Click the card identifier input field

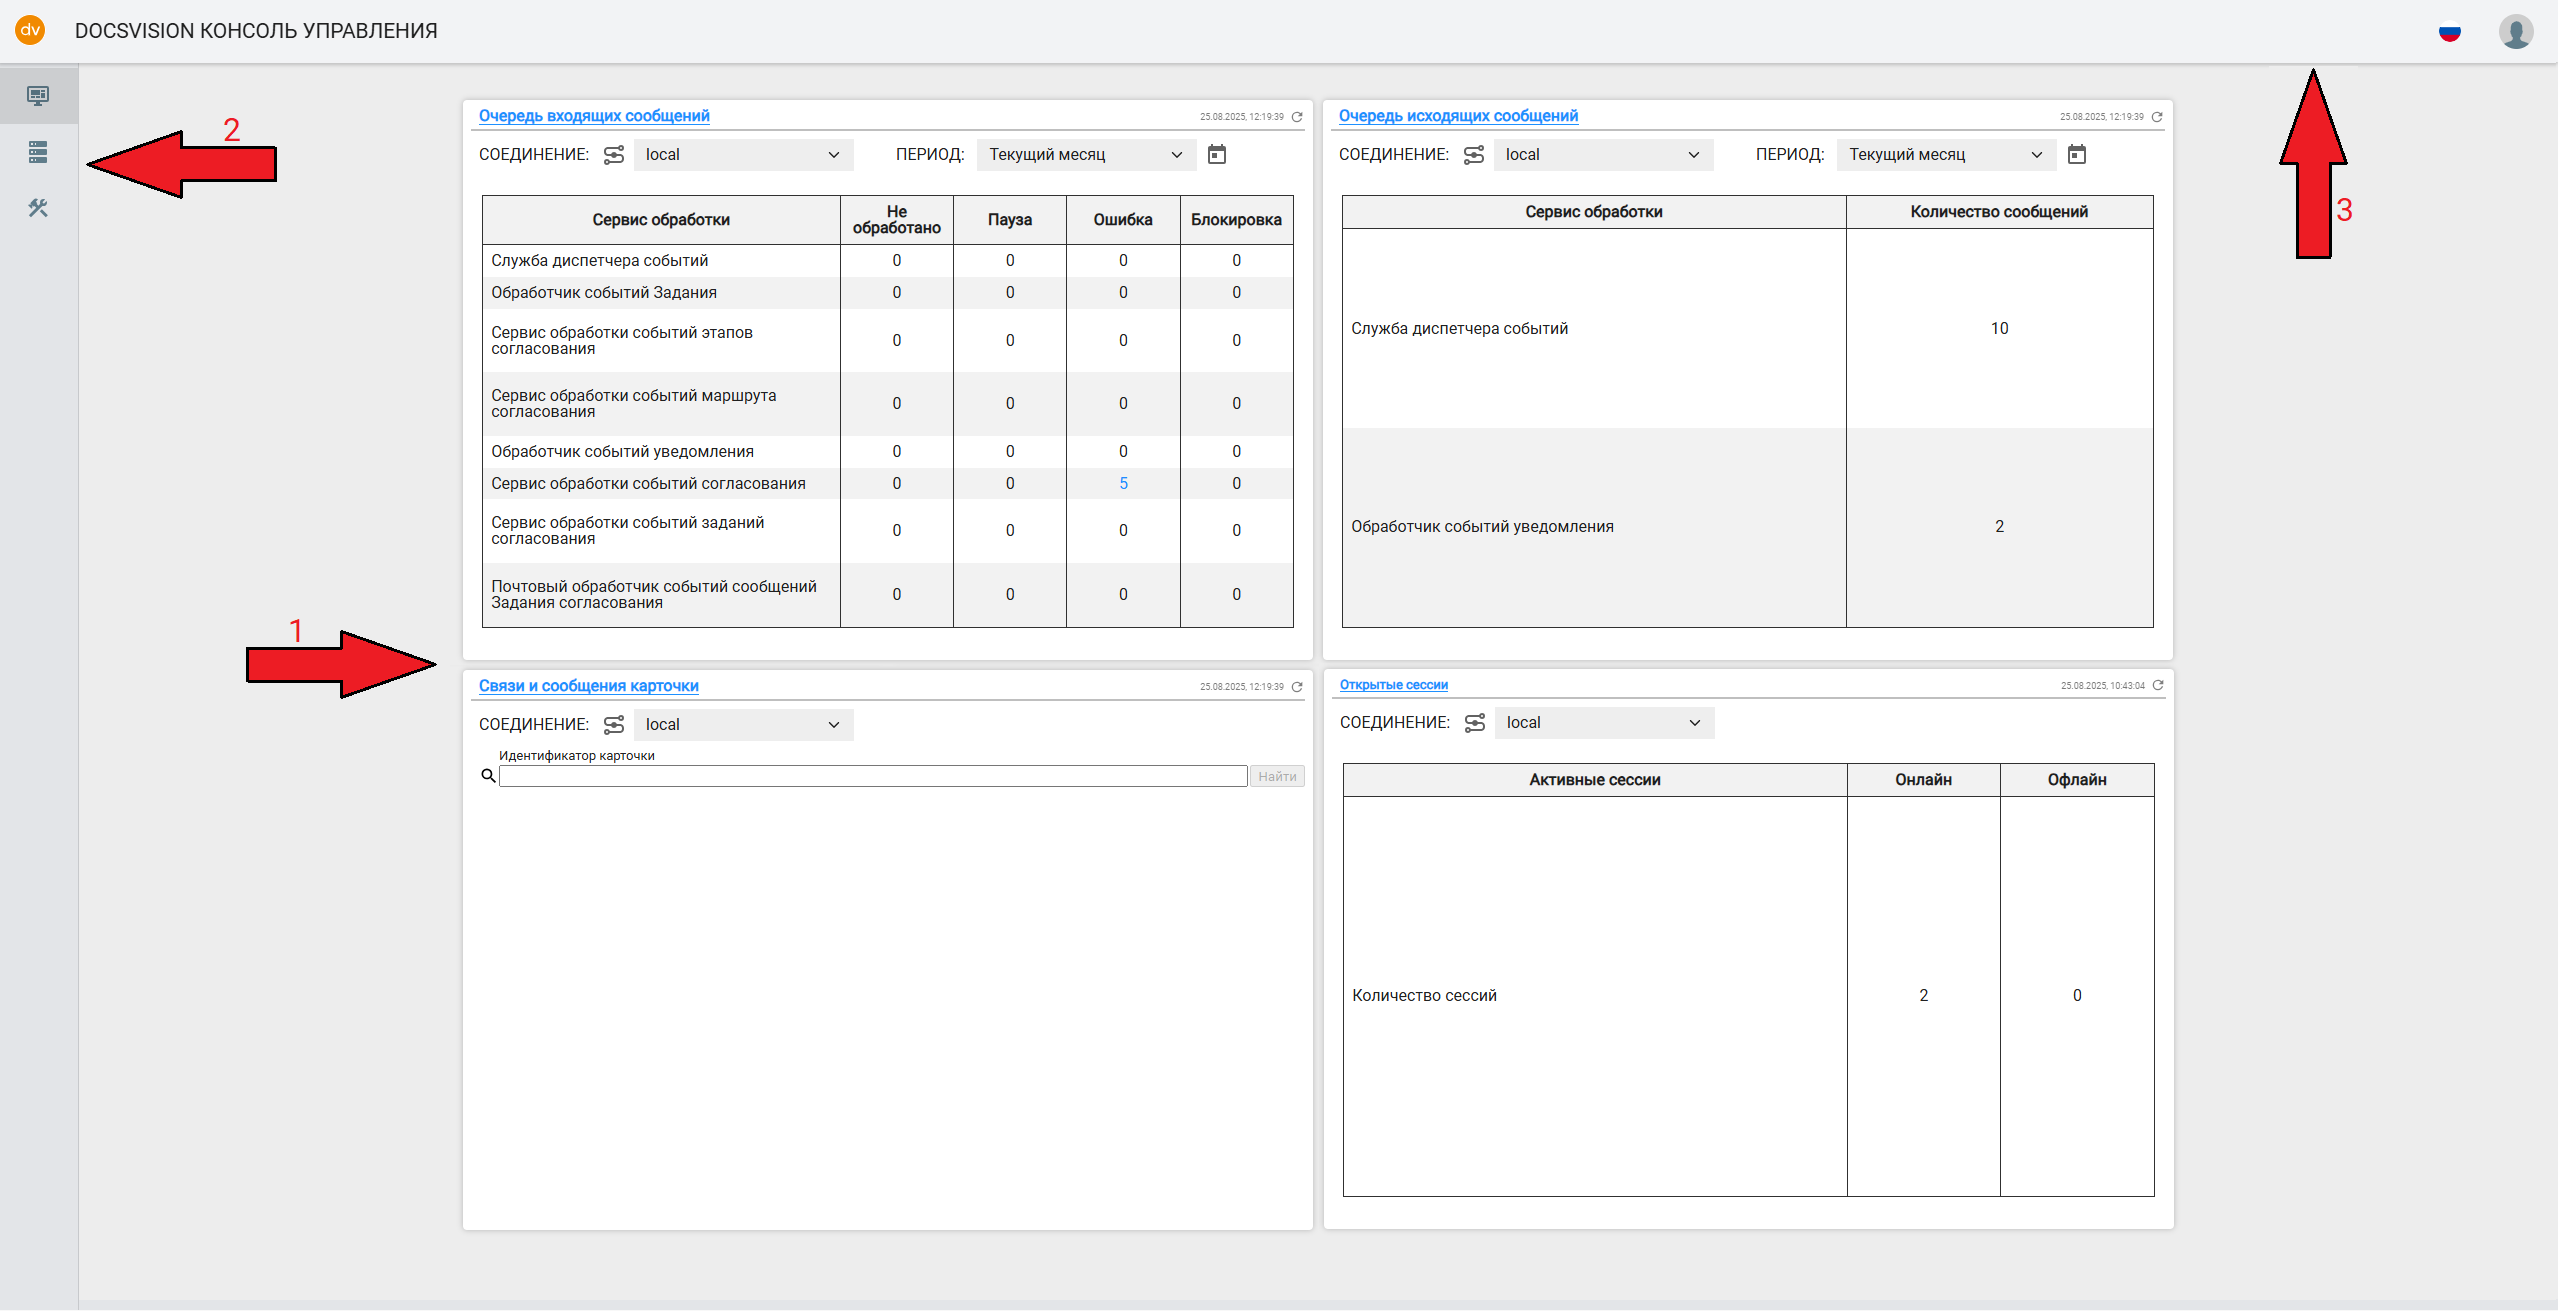coord(872,777)
